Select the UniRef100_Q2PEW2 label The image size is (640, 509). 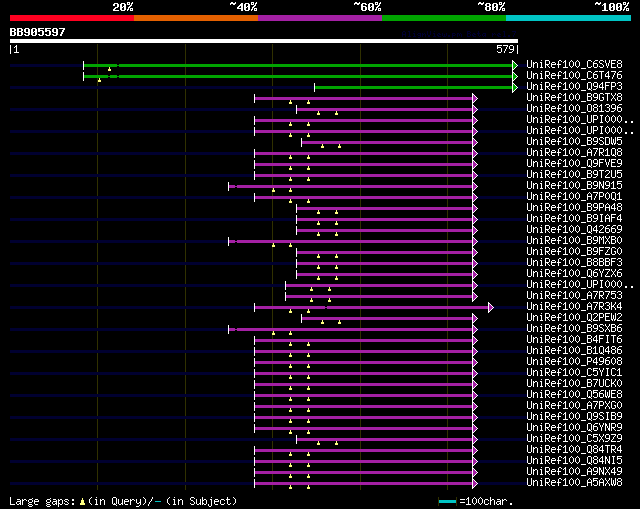click(x=574, y=318)
